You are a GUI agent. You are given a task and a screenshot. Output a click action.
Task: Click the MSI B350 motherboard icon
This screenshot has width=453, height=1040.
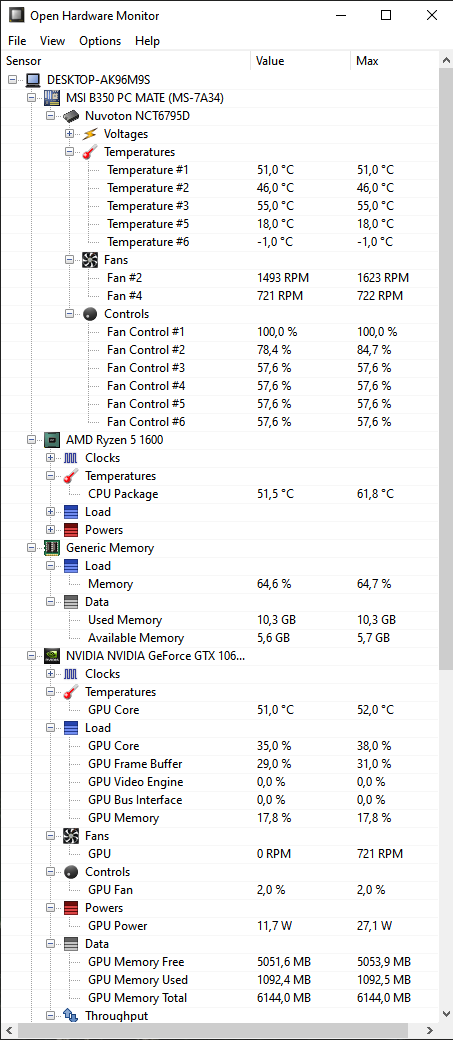pos(52,98)
